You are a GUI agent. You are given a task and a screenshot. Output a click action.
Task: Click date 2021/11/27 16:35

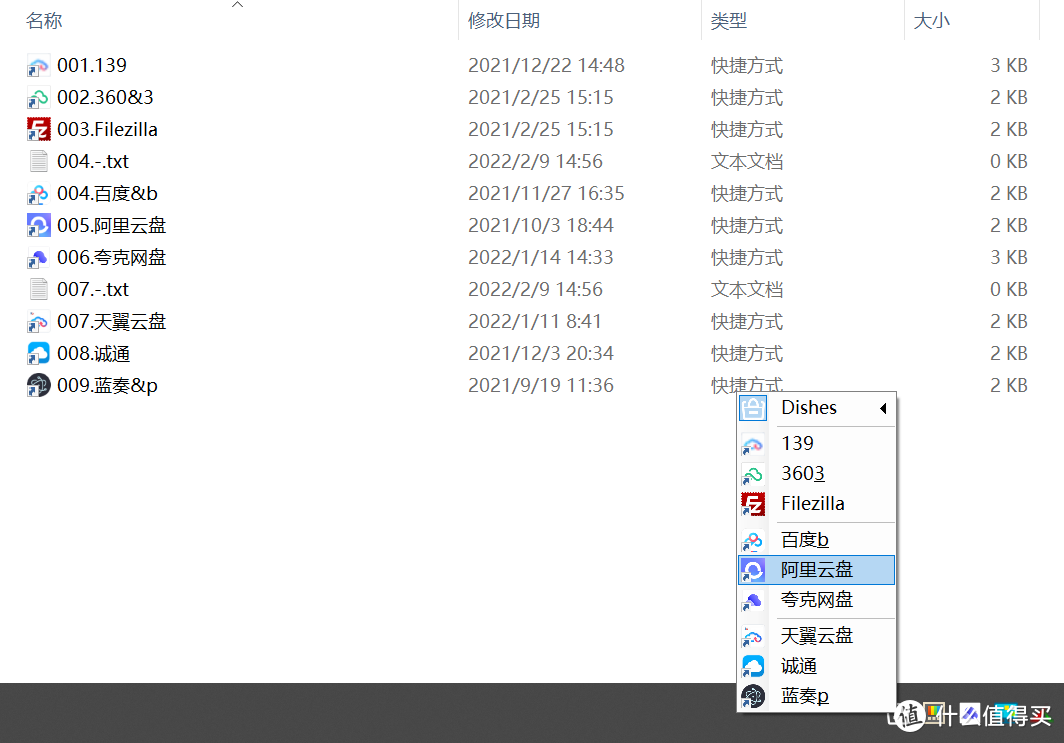pyautogui.click(x=546, y=193)
